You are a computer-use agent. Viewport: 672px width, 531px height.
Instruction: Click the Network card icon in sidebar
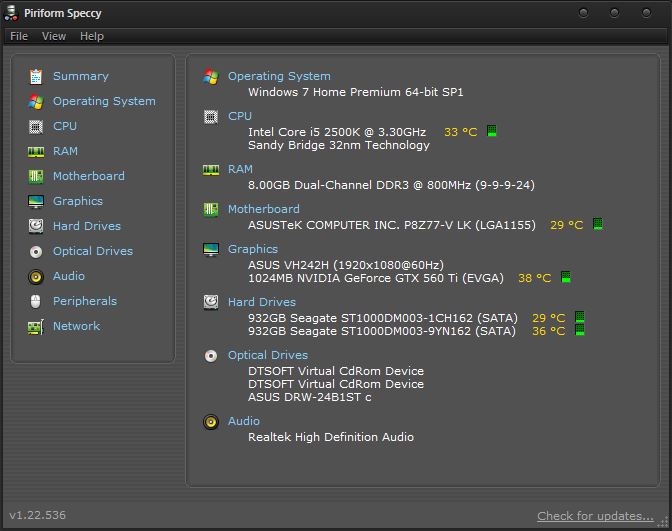(x=36, y=327)
